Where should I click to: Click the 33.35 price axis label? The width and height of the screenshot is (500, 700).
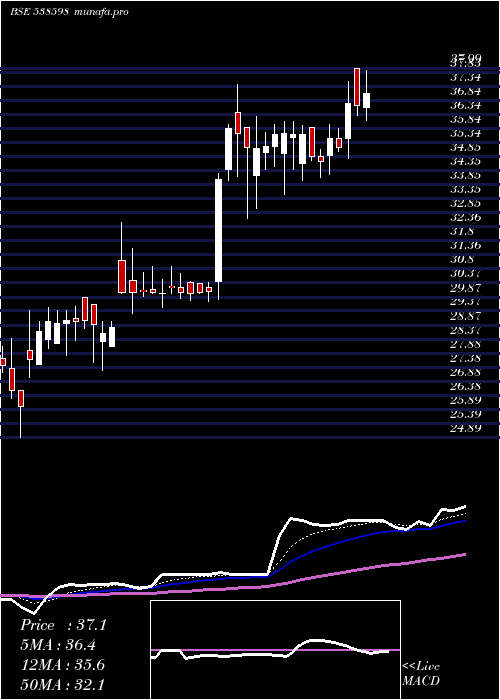466,189
